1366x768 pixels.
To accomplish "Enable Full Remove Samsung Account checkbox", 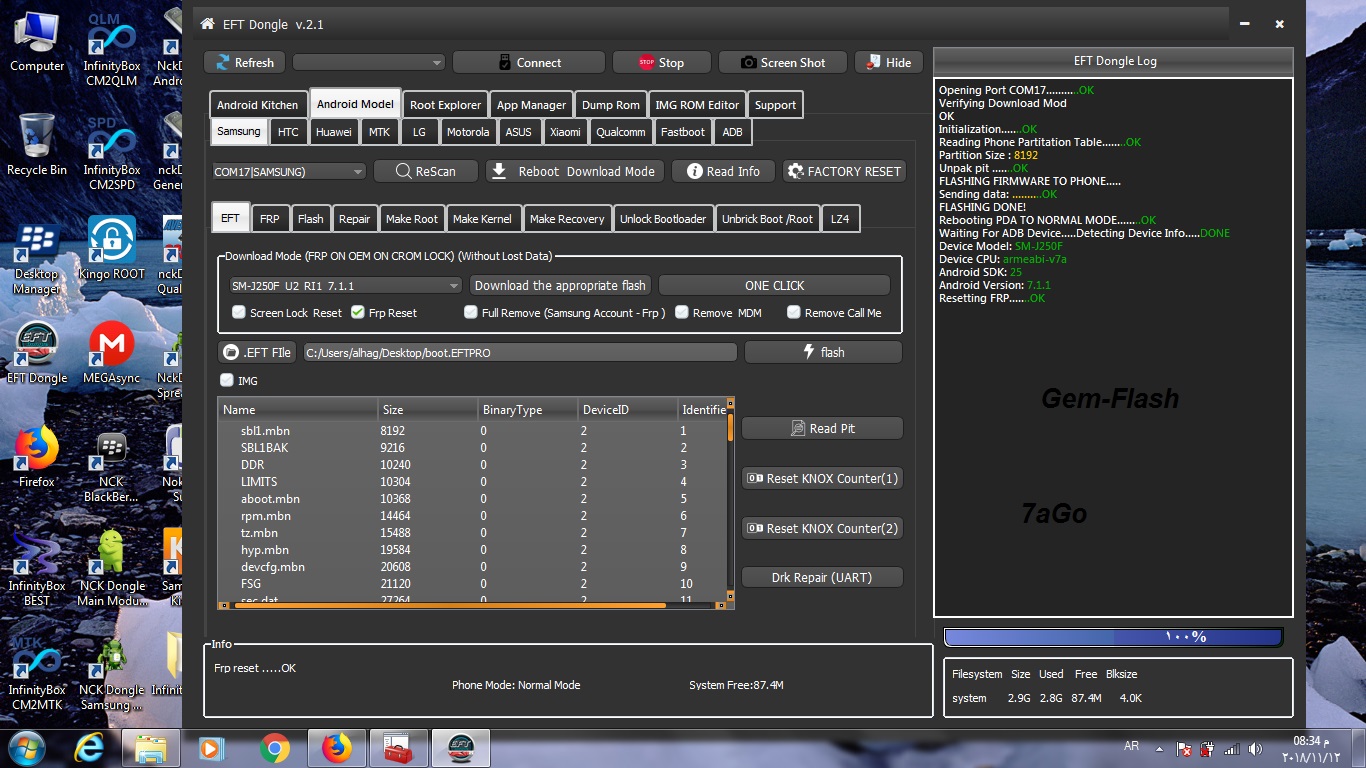I will pyautogui.click(x=471, y=312).
